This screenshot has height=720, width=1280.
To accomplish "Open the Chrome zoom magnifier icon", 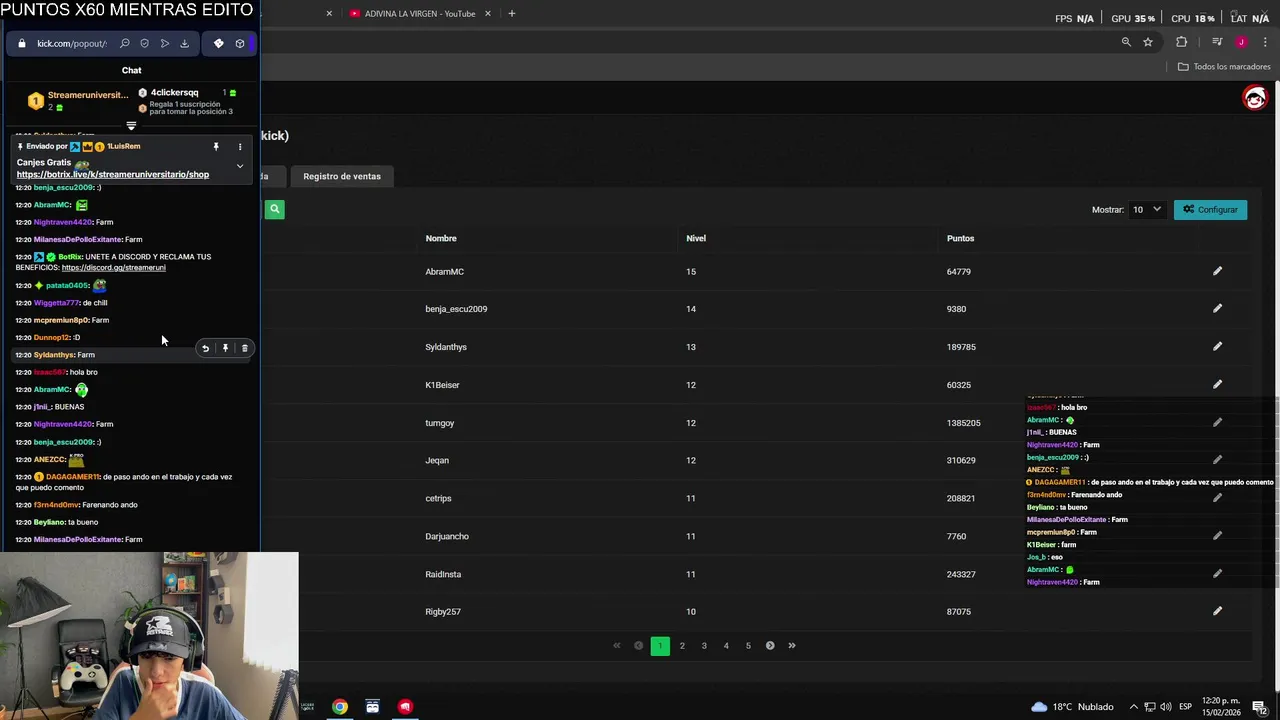I will (x=1126, y=42).
